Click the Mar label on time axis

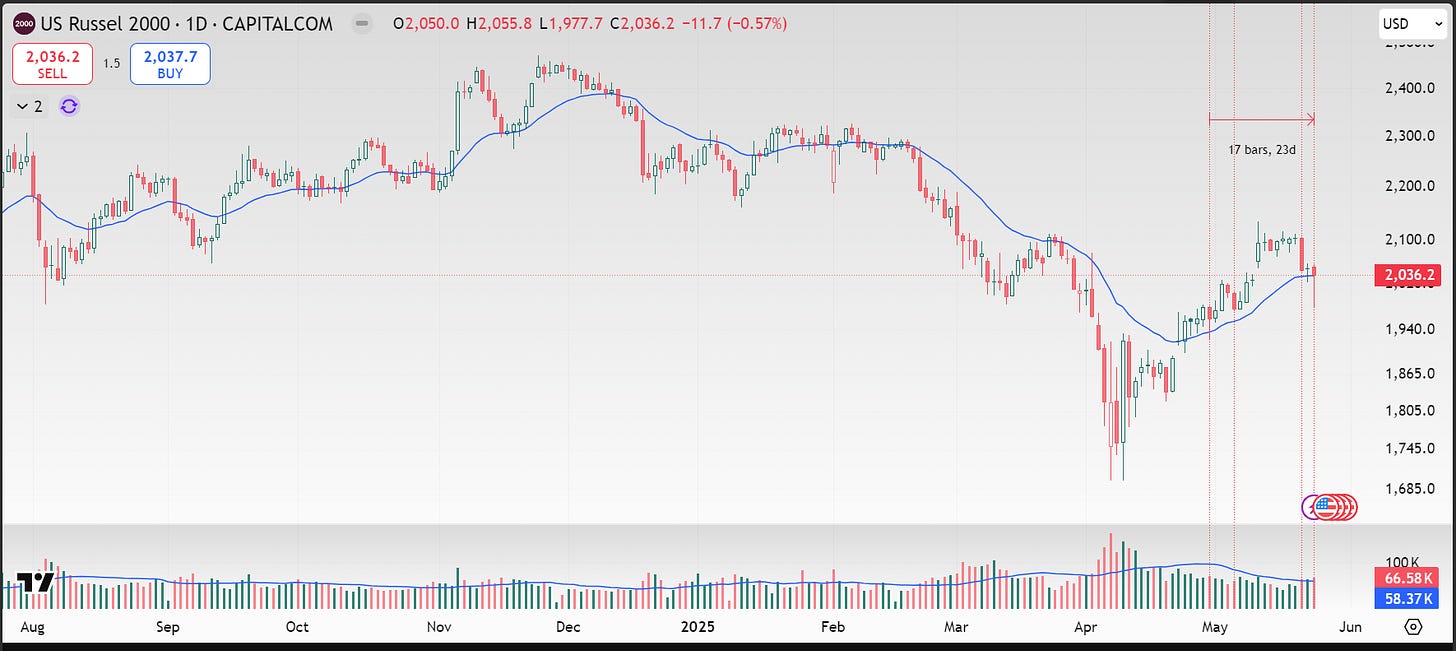click(957, 627)
